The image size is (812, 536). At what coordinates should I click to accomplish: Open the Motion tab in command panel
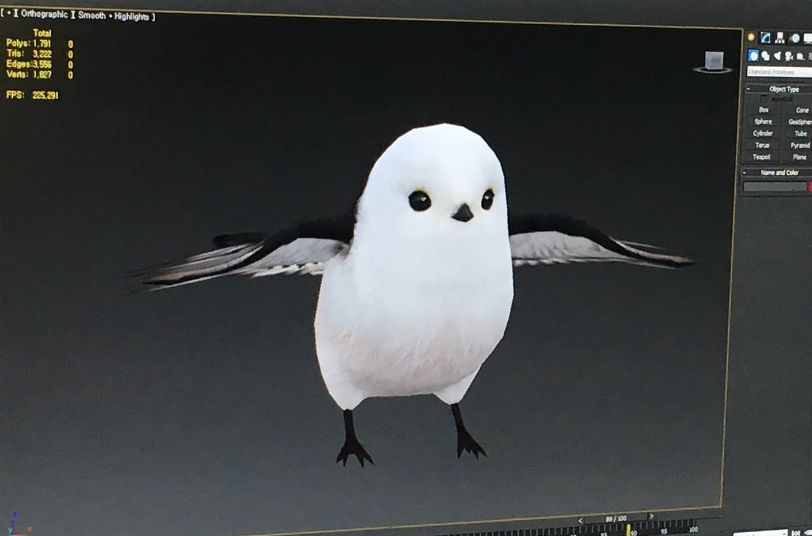click(794, 38)
